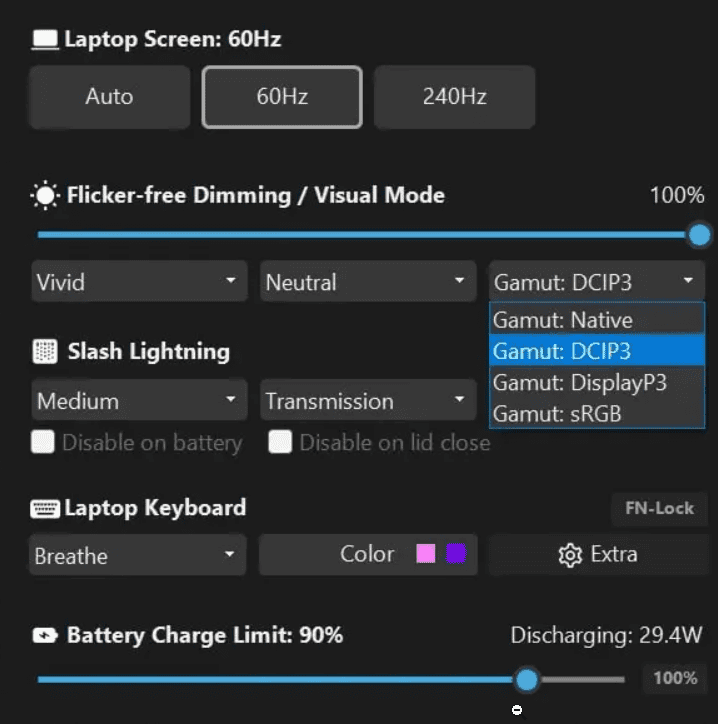Open the Vivid visual mode dropdown
The image size is (718, 724).
[139, 281]
